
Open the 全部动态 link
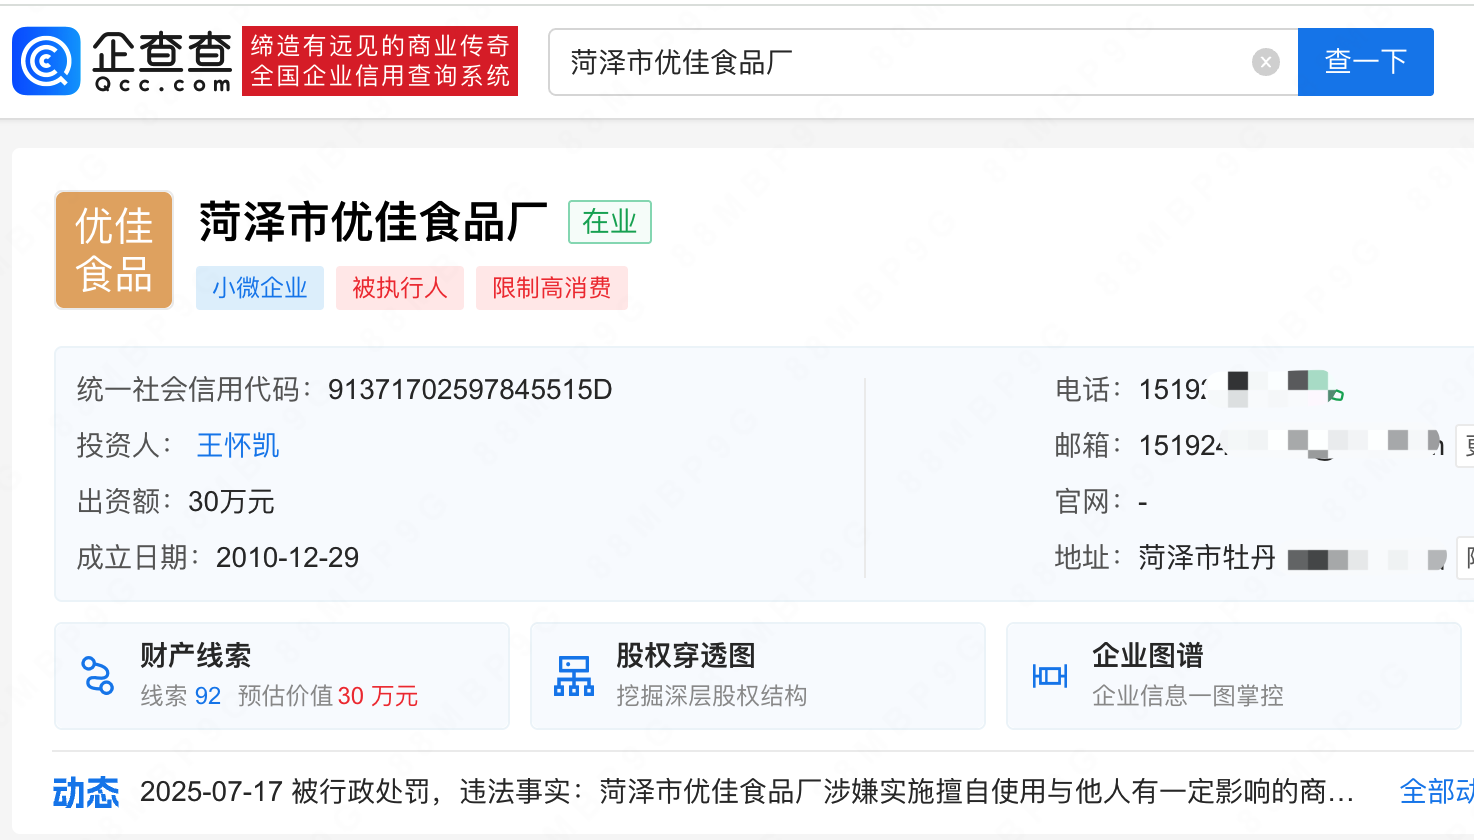1436,792
